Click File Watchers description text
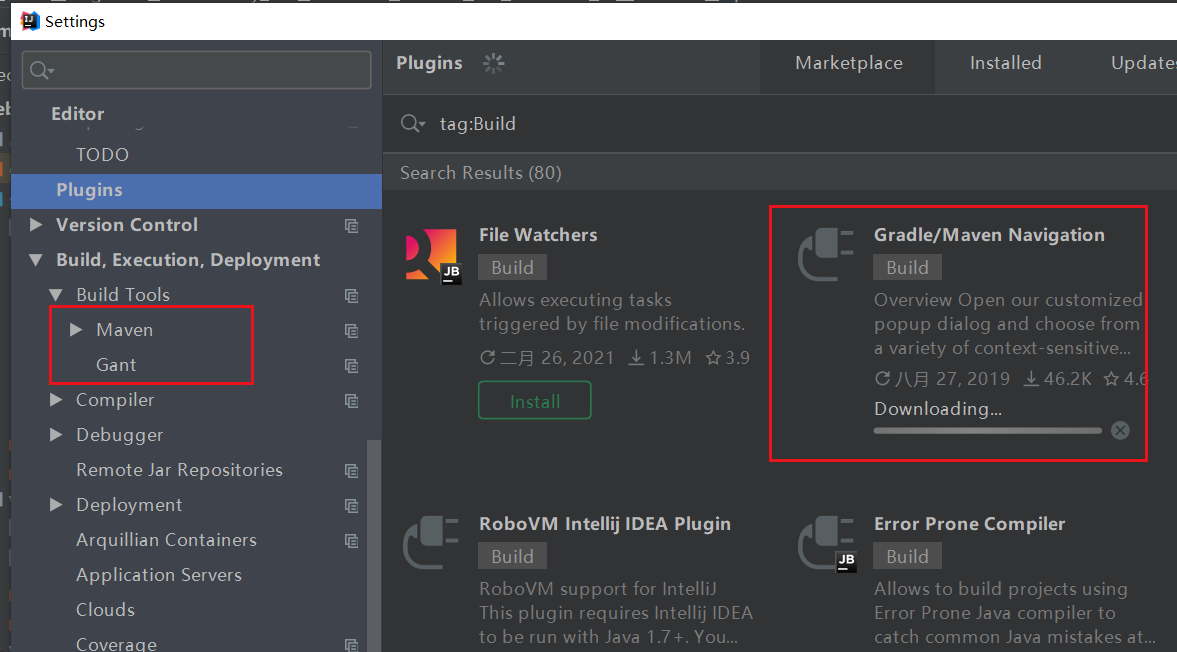 click(612, 312)
